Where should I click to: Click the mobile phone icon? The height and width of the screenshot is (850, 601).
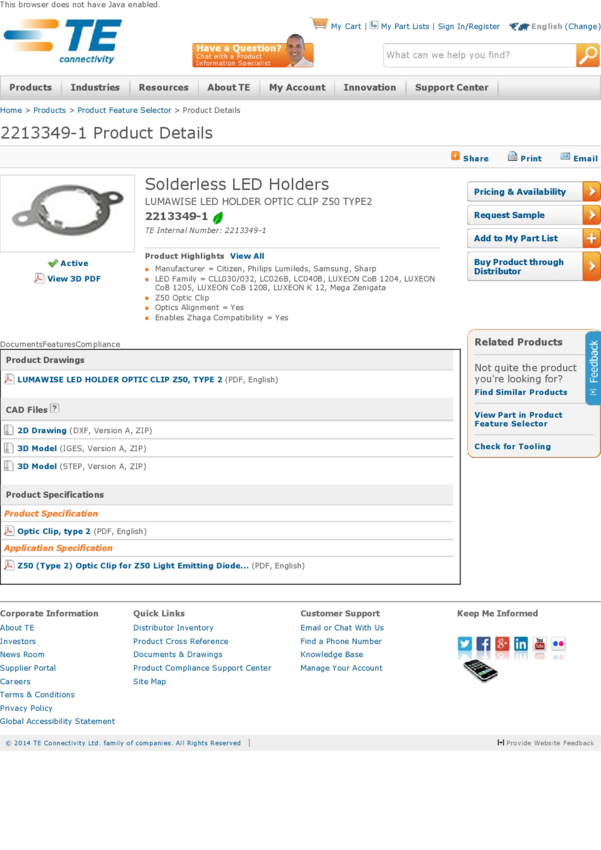[480, 671]
